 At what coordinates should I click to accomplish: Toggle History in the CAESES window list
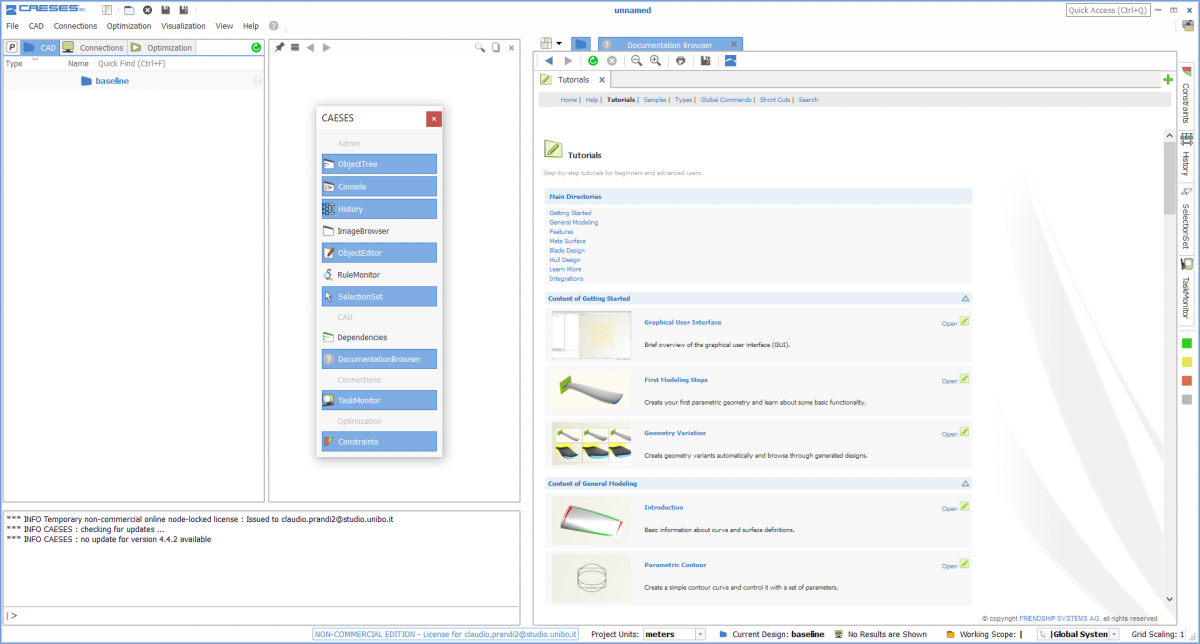pyautogui.click(x=379, y=209)
